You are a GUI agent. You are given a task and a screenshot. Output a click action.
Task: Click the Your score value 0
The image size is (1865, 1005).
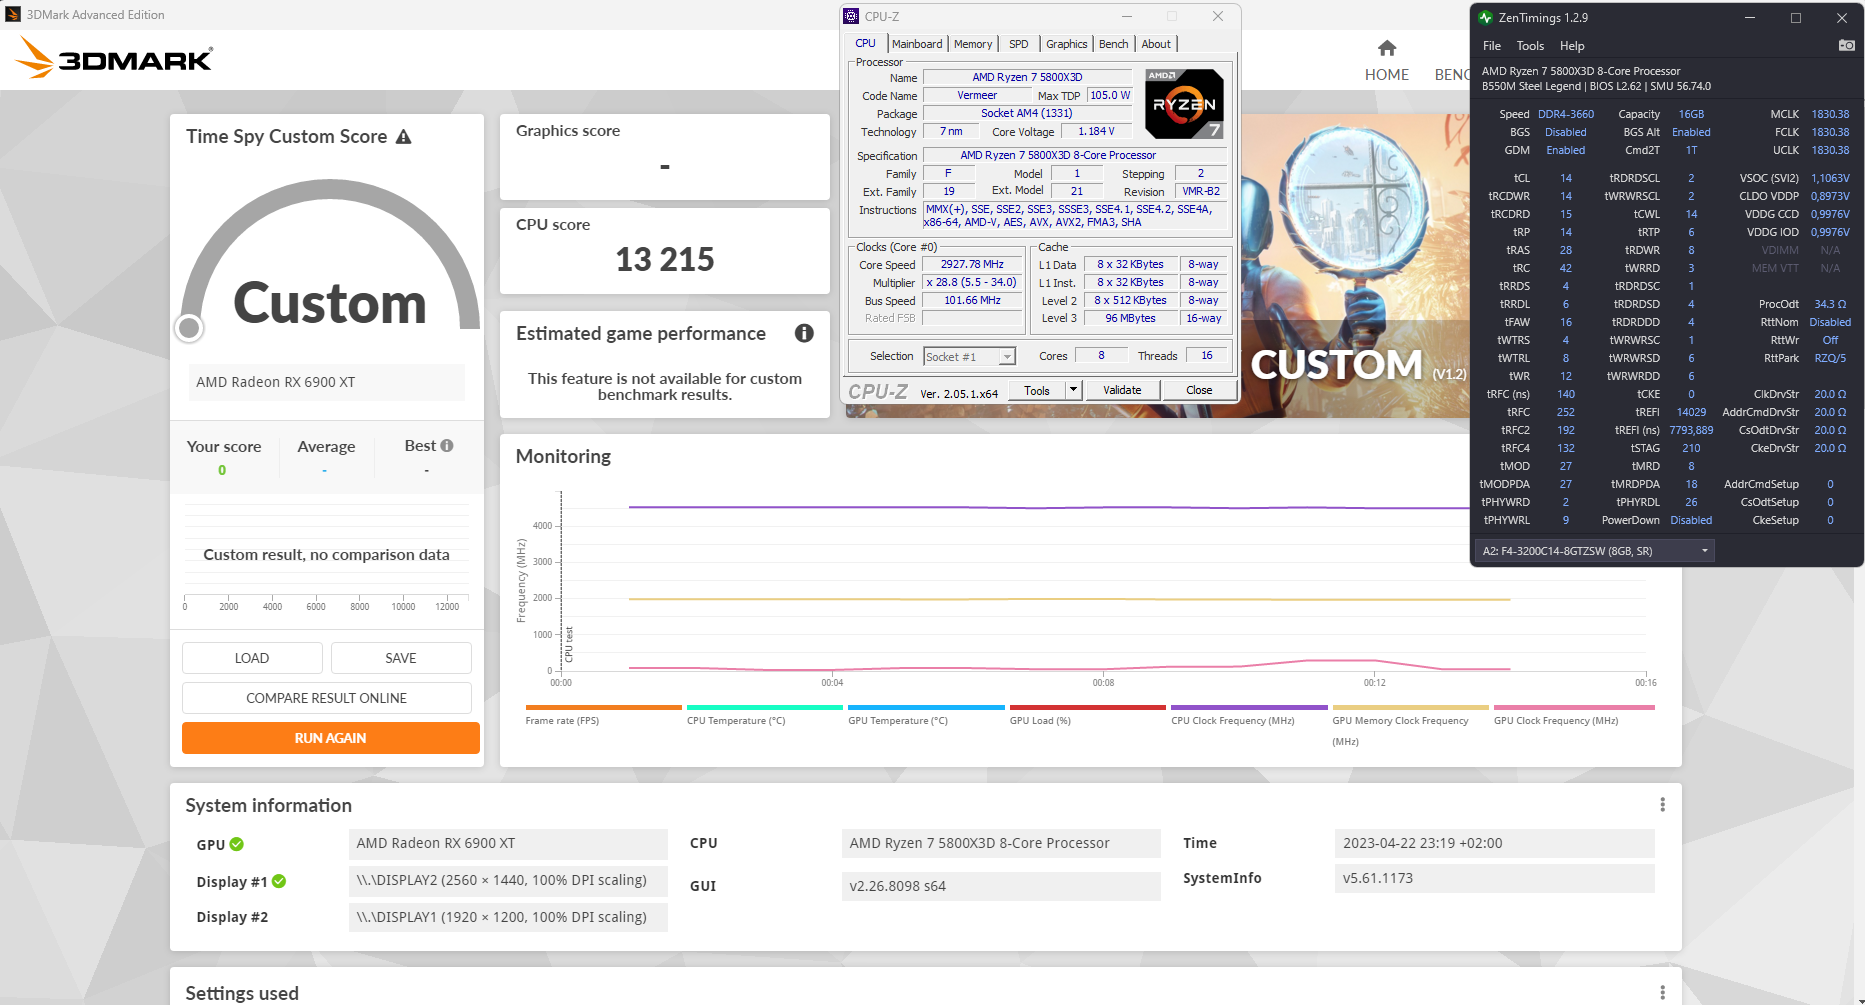pos(222,470)
